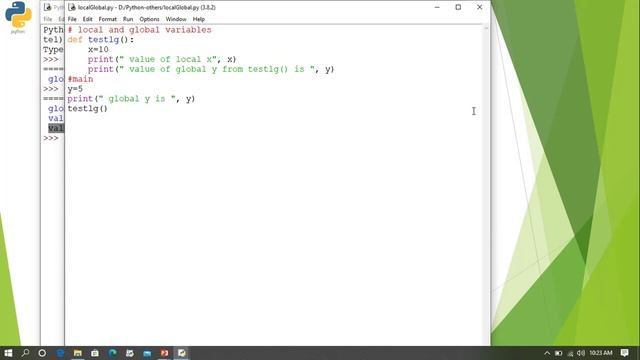The image size is (640, 360).
Task: Open Cortana from the taskbar
Action: (42, 353)
